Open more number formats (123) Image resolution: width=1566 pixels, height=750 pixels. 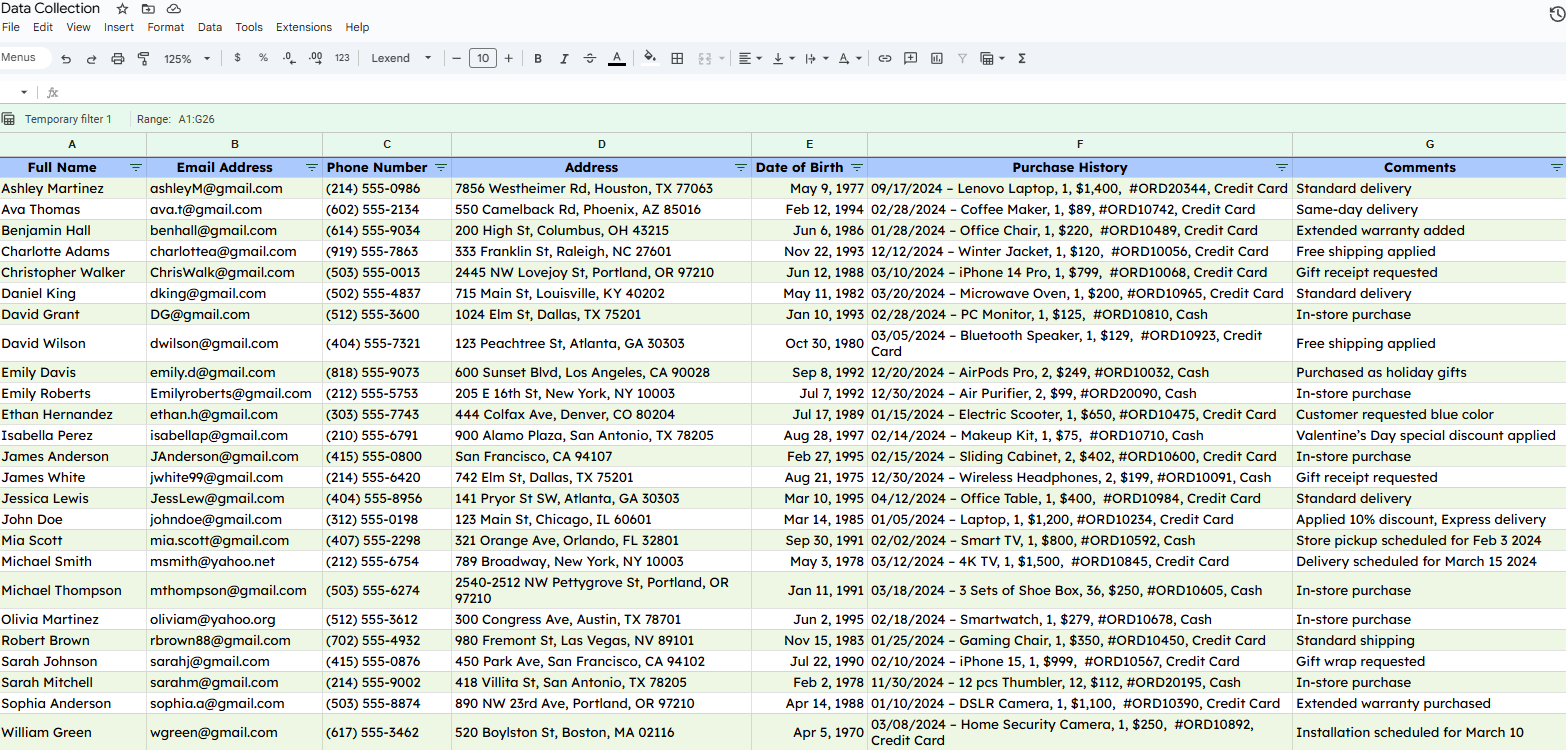(x=342, y=58)
